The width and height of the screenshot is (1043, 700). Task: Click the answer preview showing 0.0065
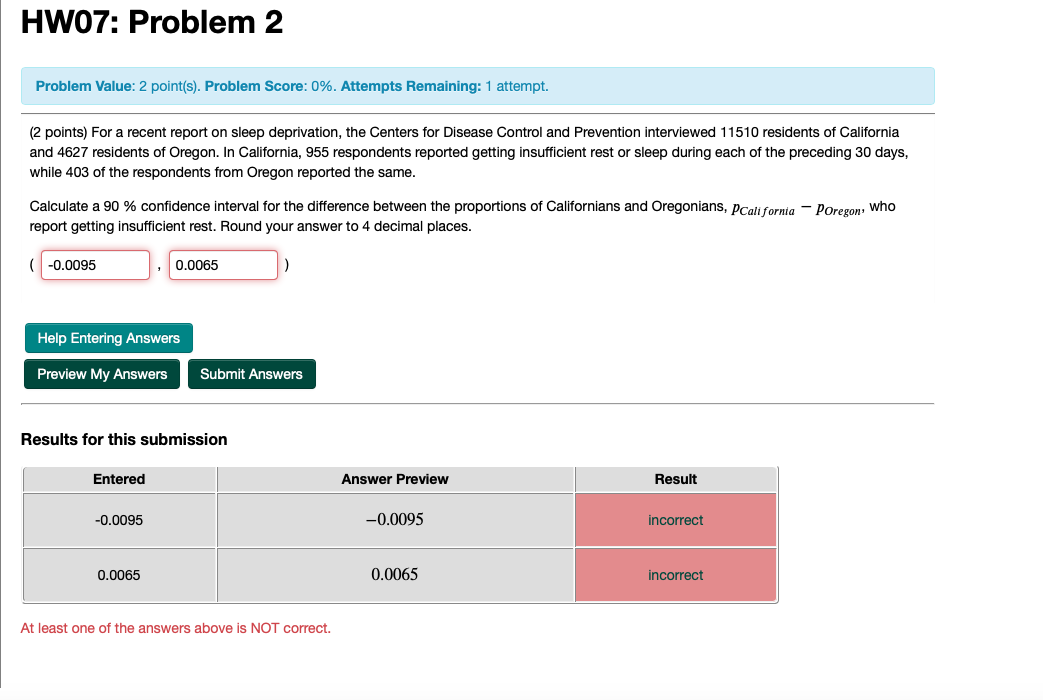click(x=395, y=574)
